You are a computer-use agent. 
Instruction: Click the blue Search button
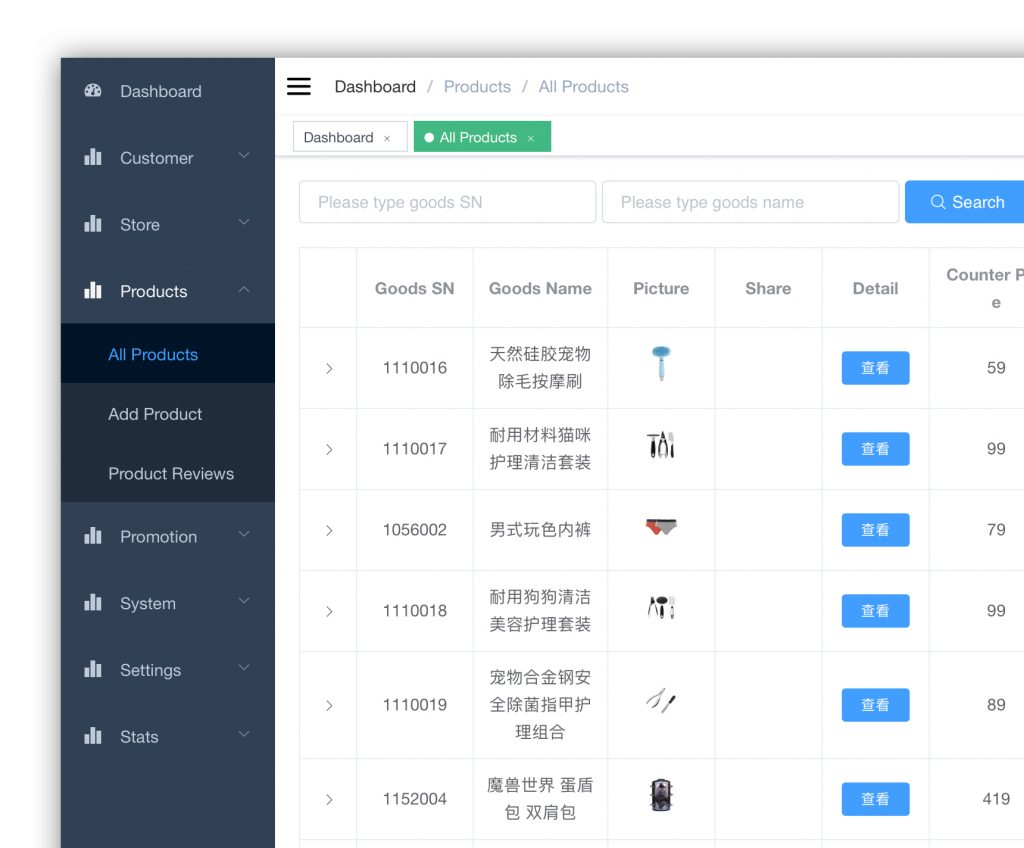[965, 202]
